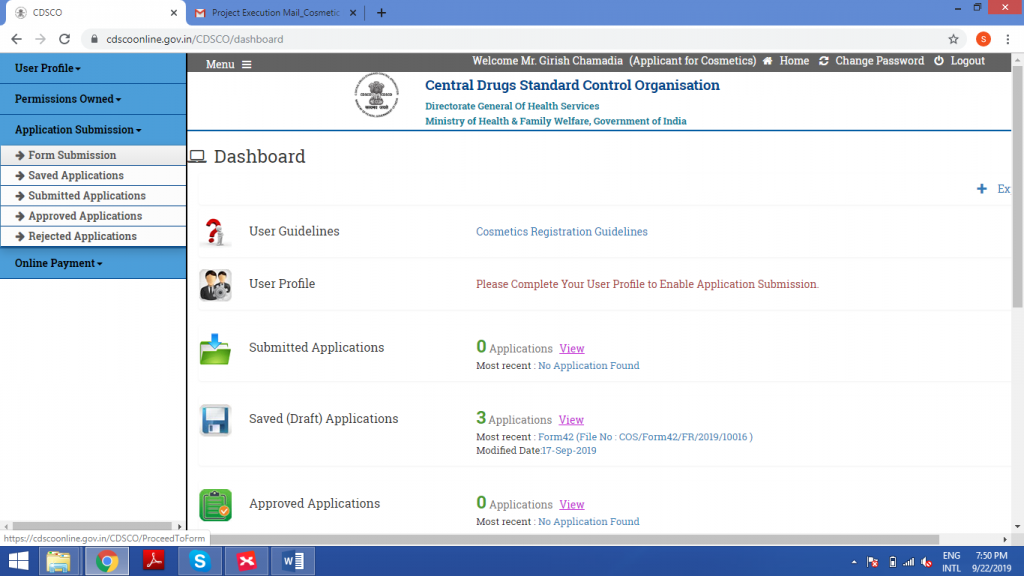Click the complete user profile warning message
1024x576 pixels.
click(x=647, y=284)
